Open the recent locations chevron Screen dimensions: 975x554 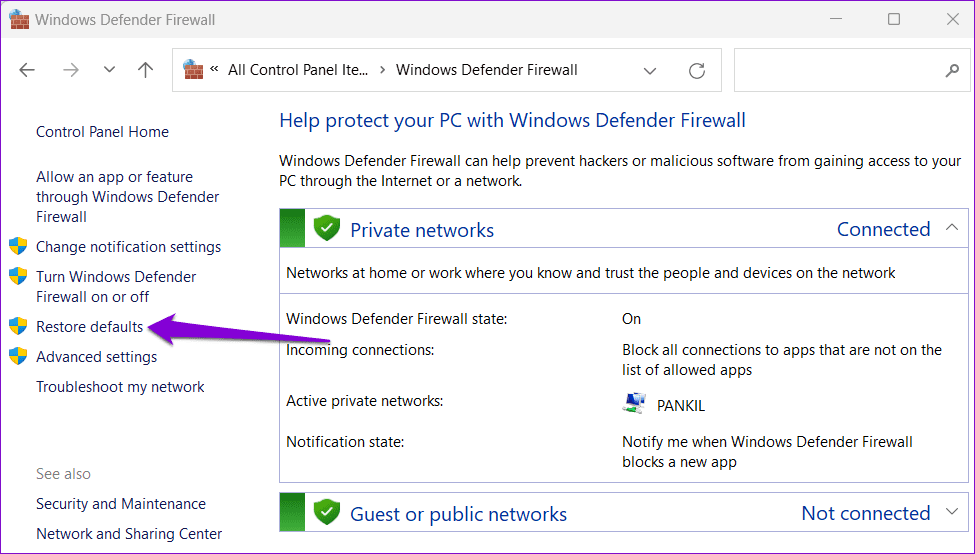(109, 70)
